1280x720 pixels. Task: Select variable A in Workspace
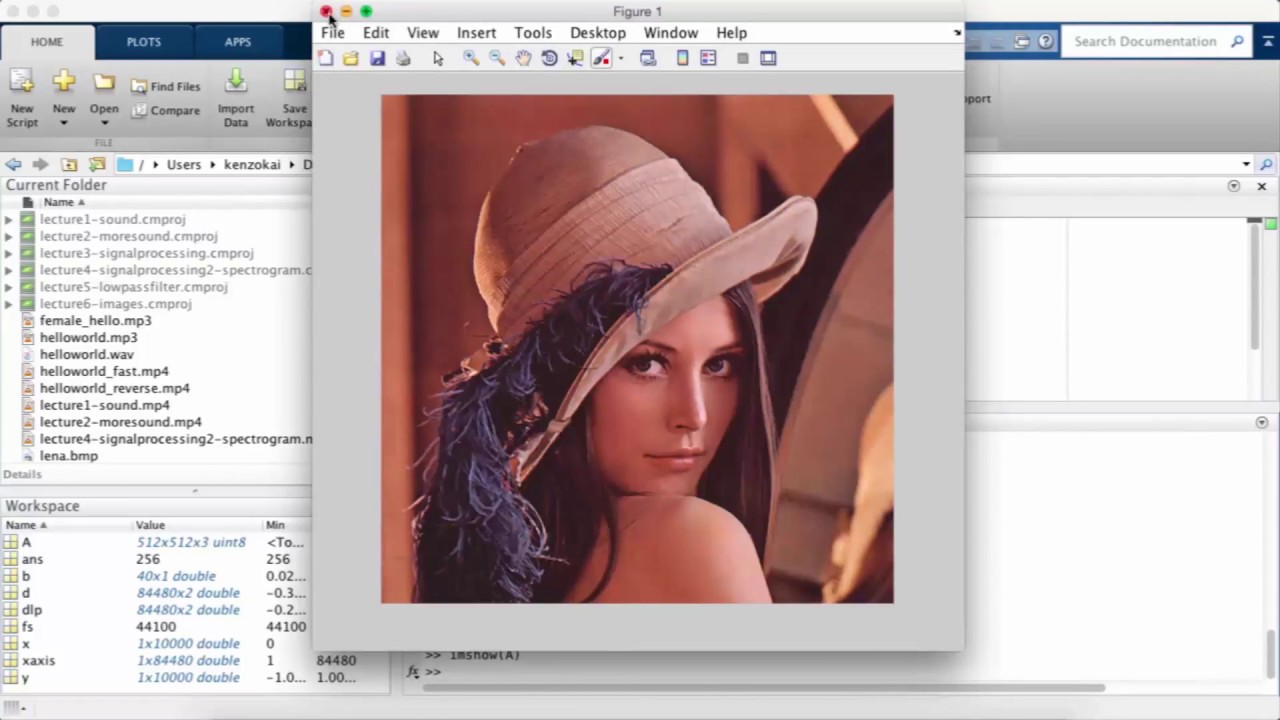(26, 542)
